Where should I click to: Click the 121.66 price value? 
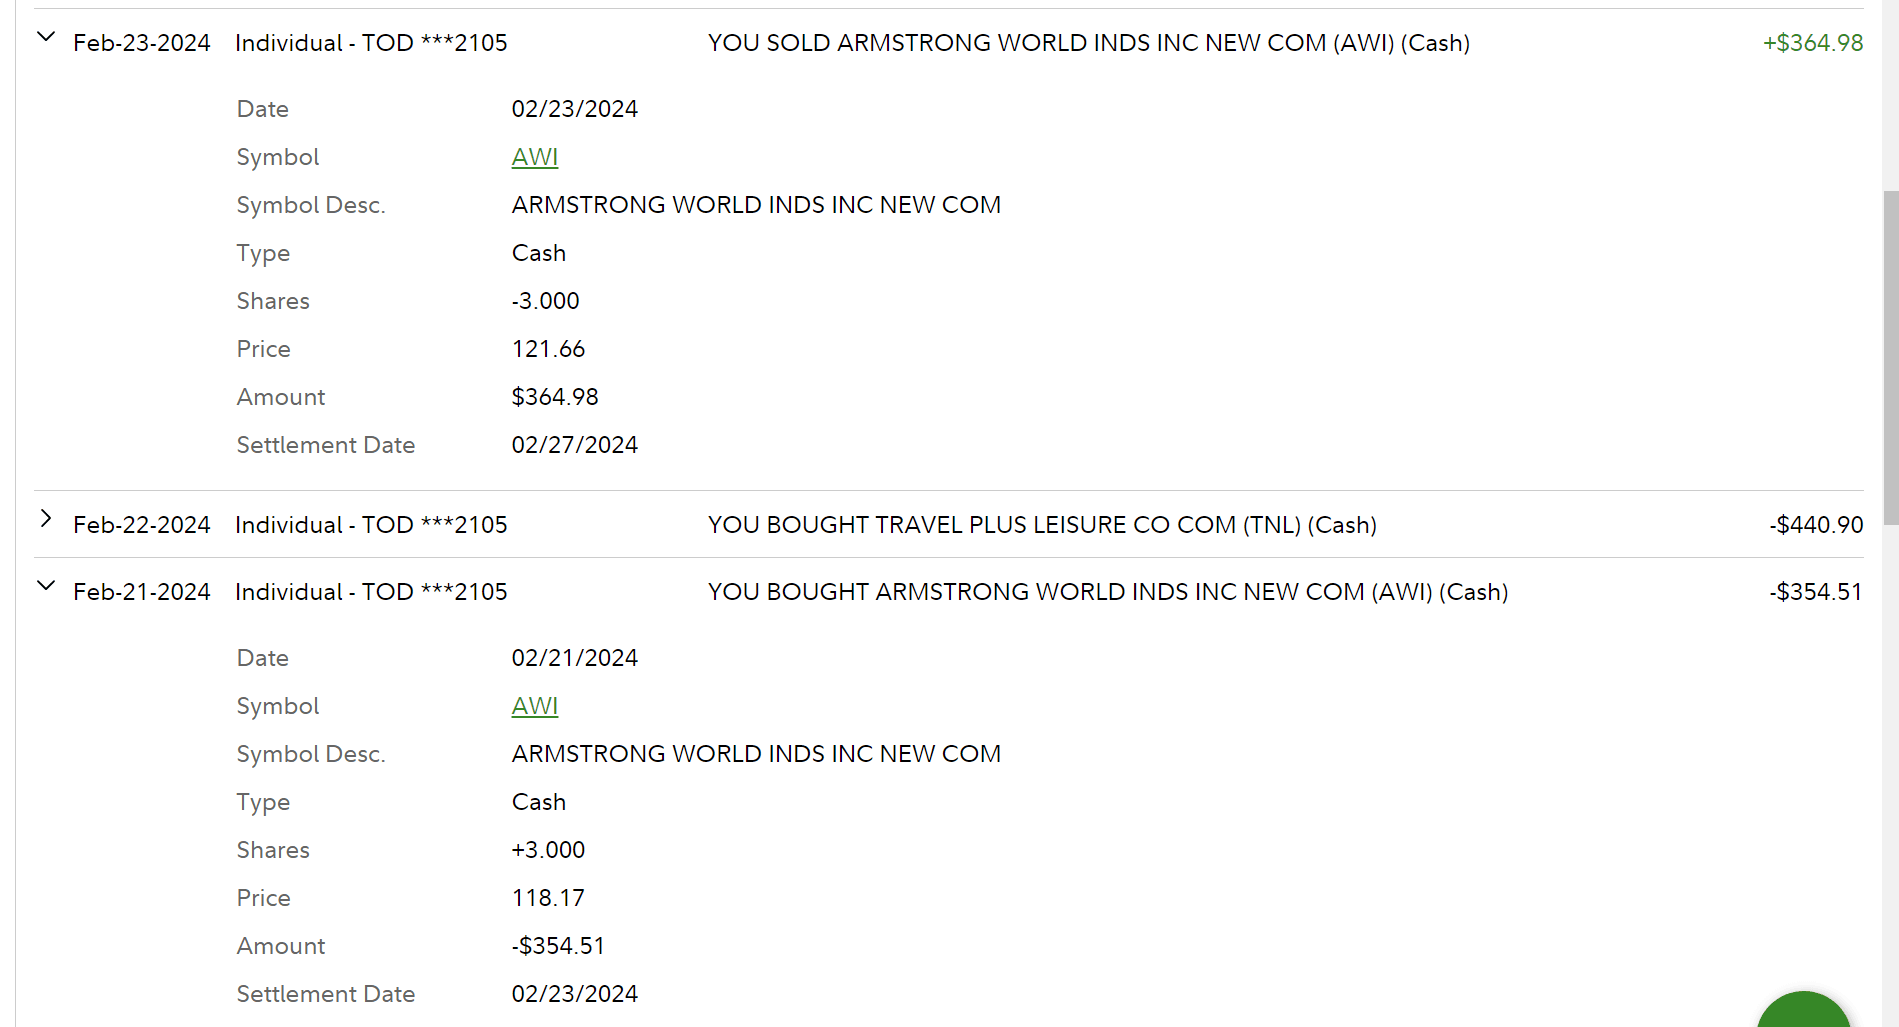pyautogui.click(x=548, y=349)
